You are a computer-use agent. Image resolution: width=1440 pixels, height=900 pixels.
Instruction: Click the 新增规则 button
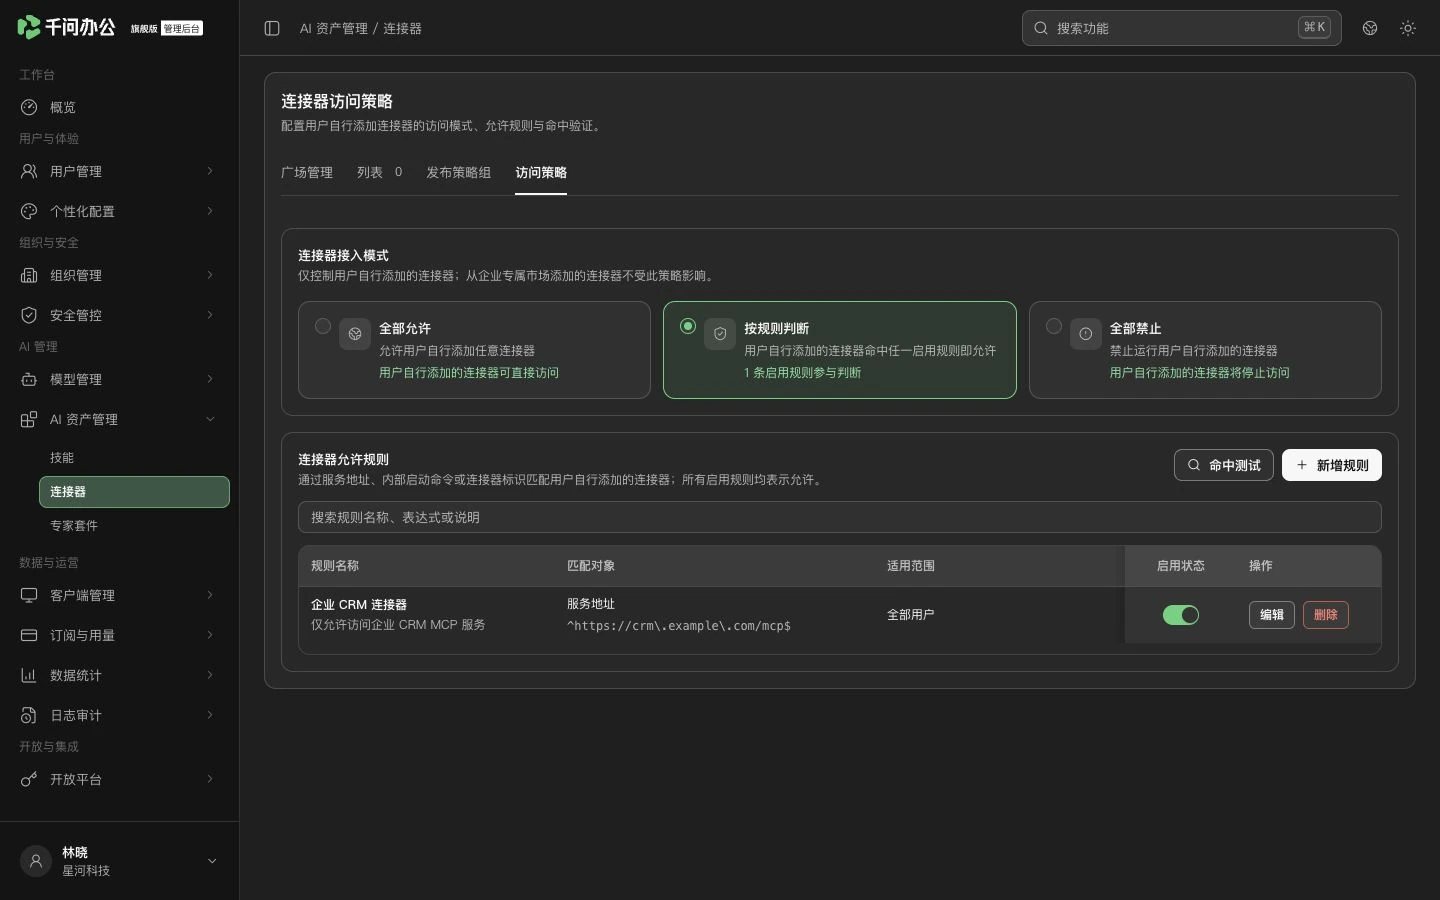(1332, 465)
